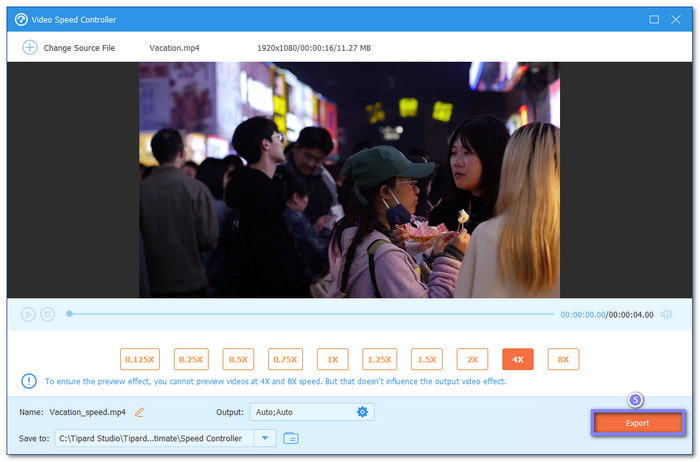Image resolution: width=700 pixels, height=462 pixels.
Task: Open output settings via the gear icon
Action: (x=362, y=412)
